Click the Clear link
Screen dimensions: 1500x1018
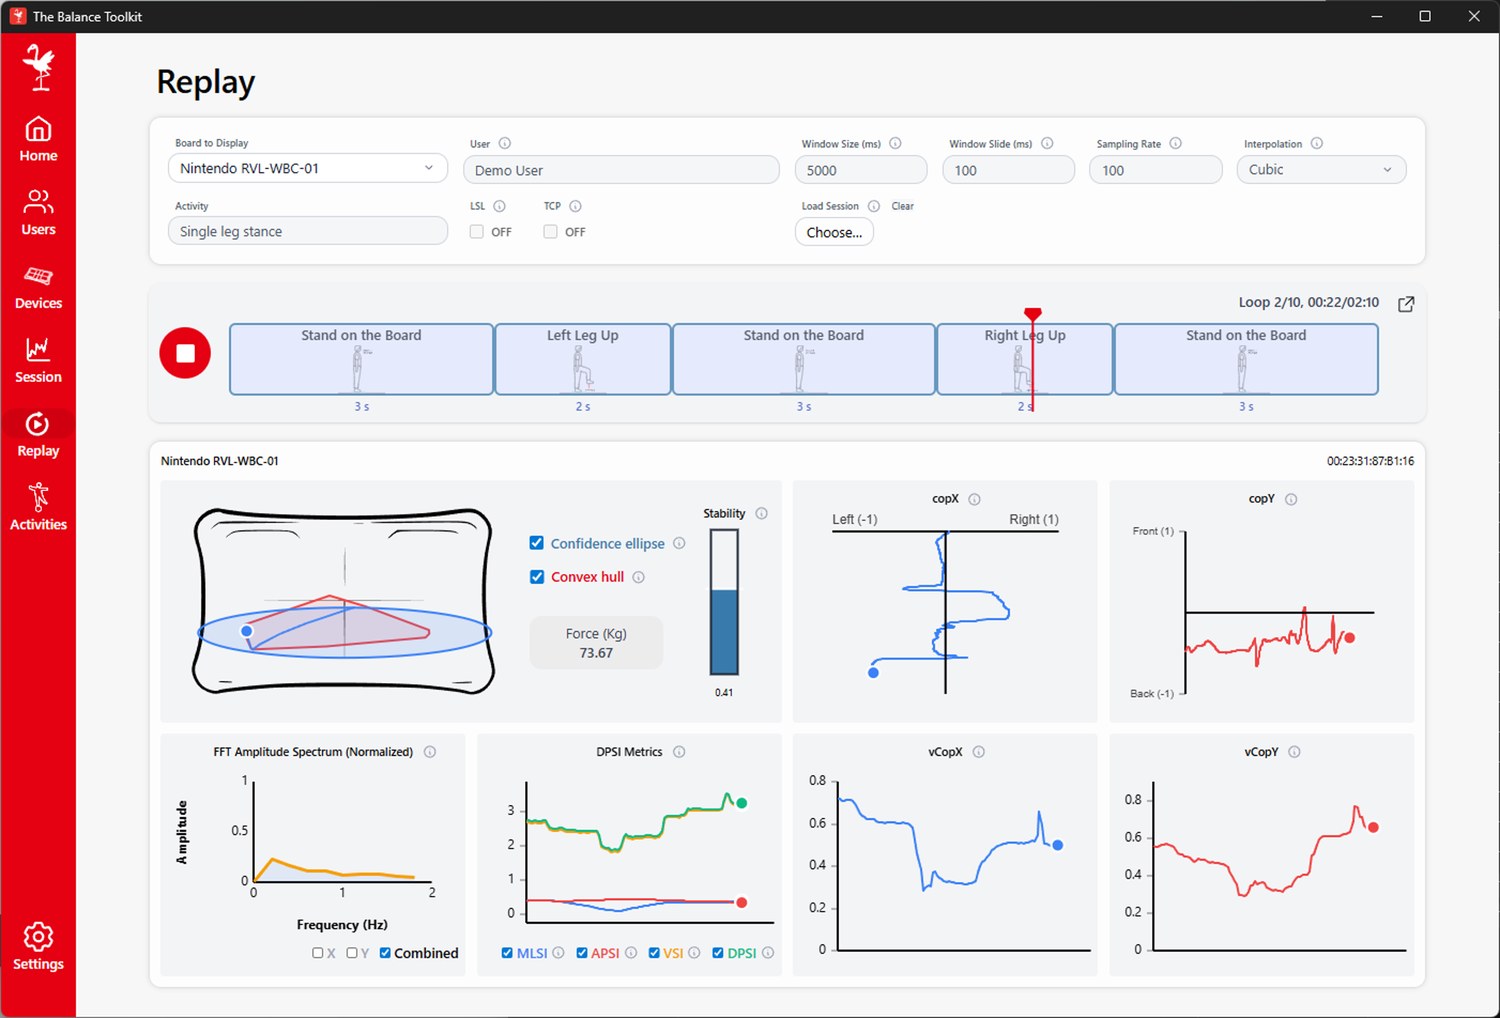point(903,206)
